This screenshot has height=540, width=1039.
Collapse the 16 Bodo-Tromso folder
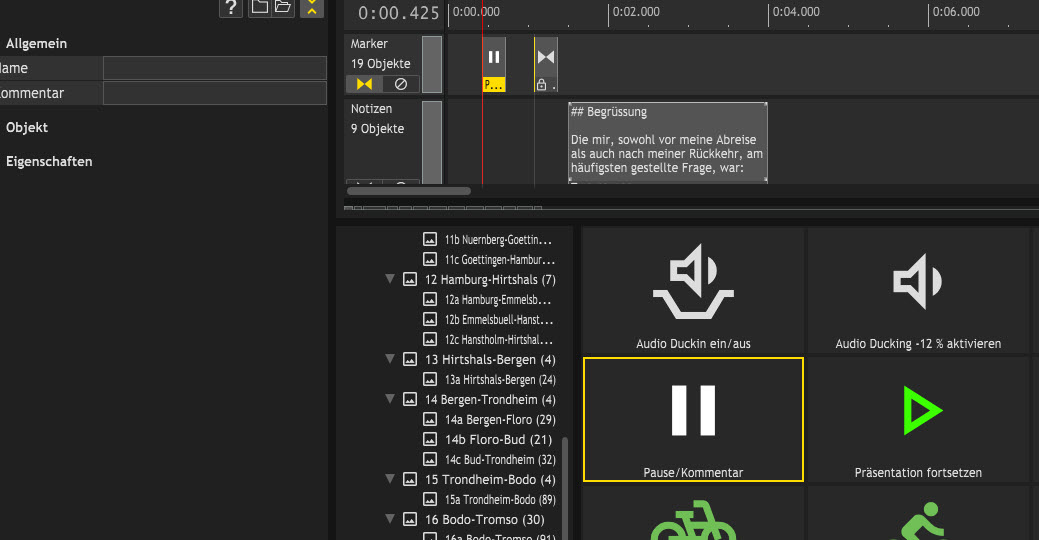pyautogui.click(x=390, y=519)
